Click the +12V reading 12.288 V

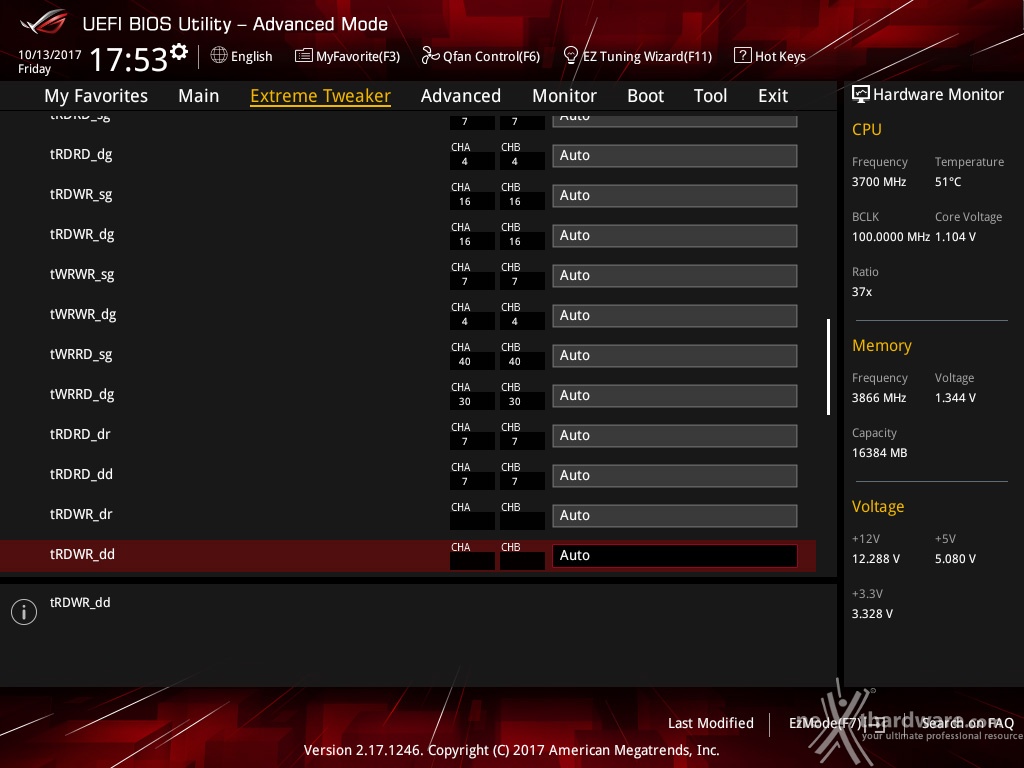tap(876, 559)
